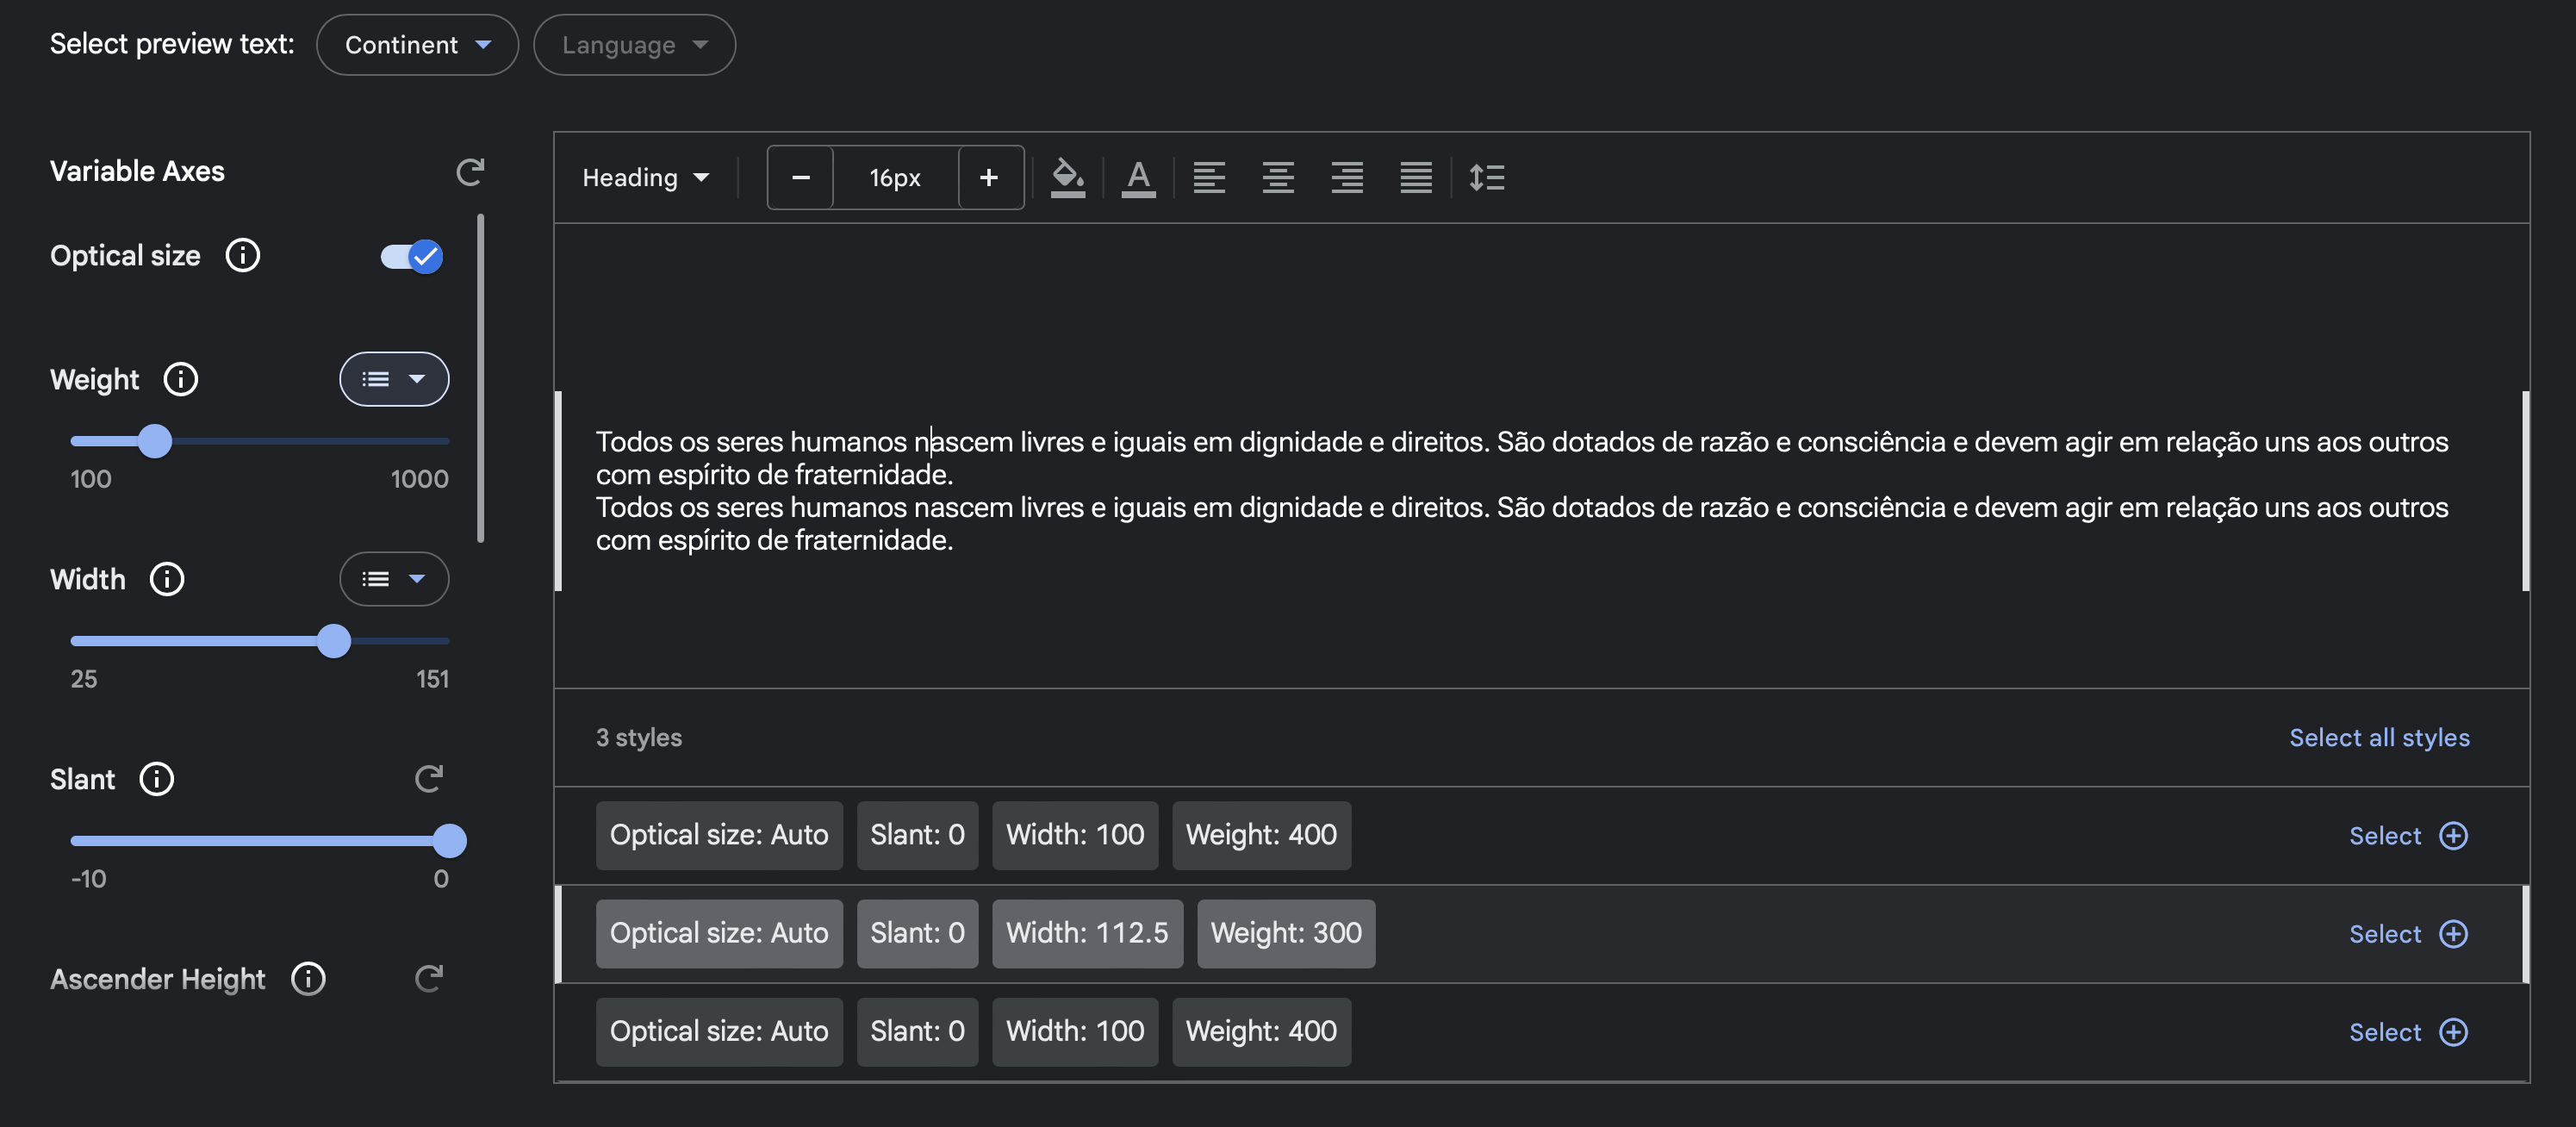Open the Continent preview text dropdown
The width and height of the screenshot is (2576, 1127).
coord(417,44)
